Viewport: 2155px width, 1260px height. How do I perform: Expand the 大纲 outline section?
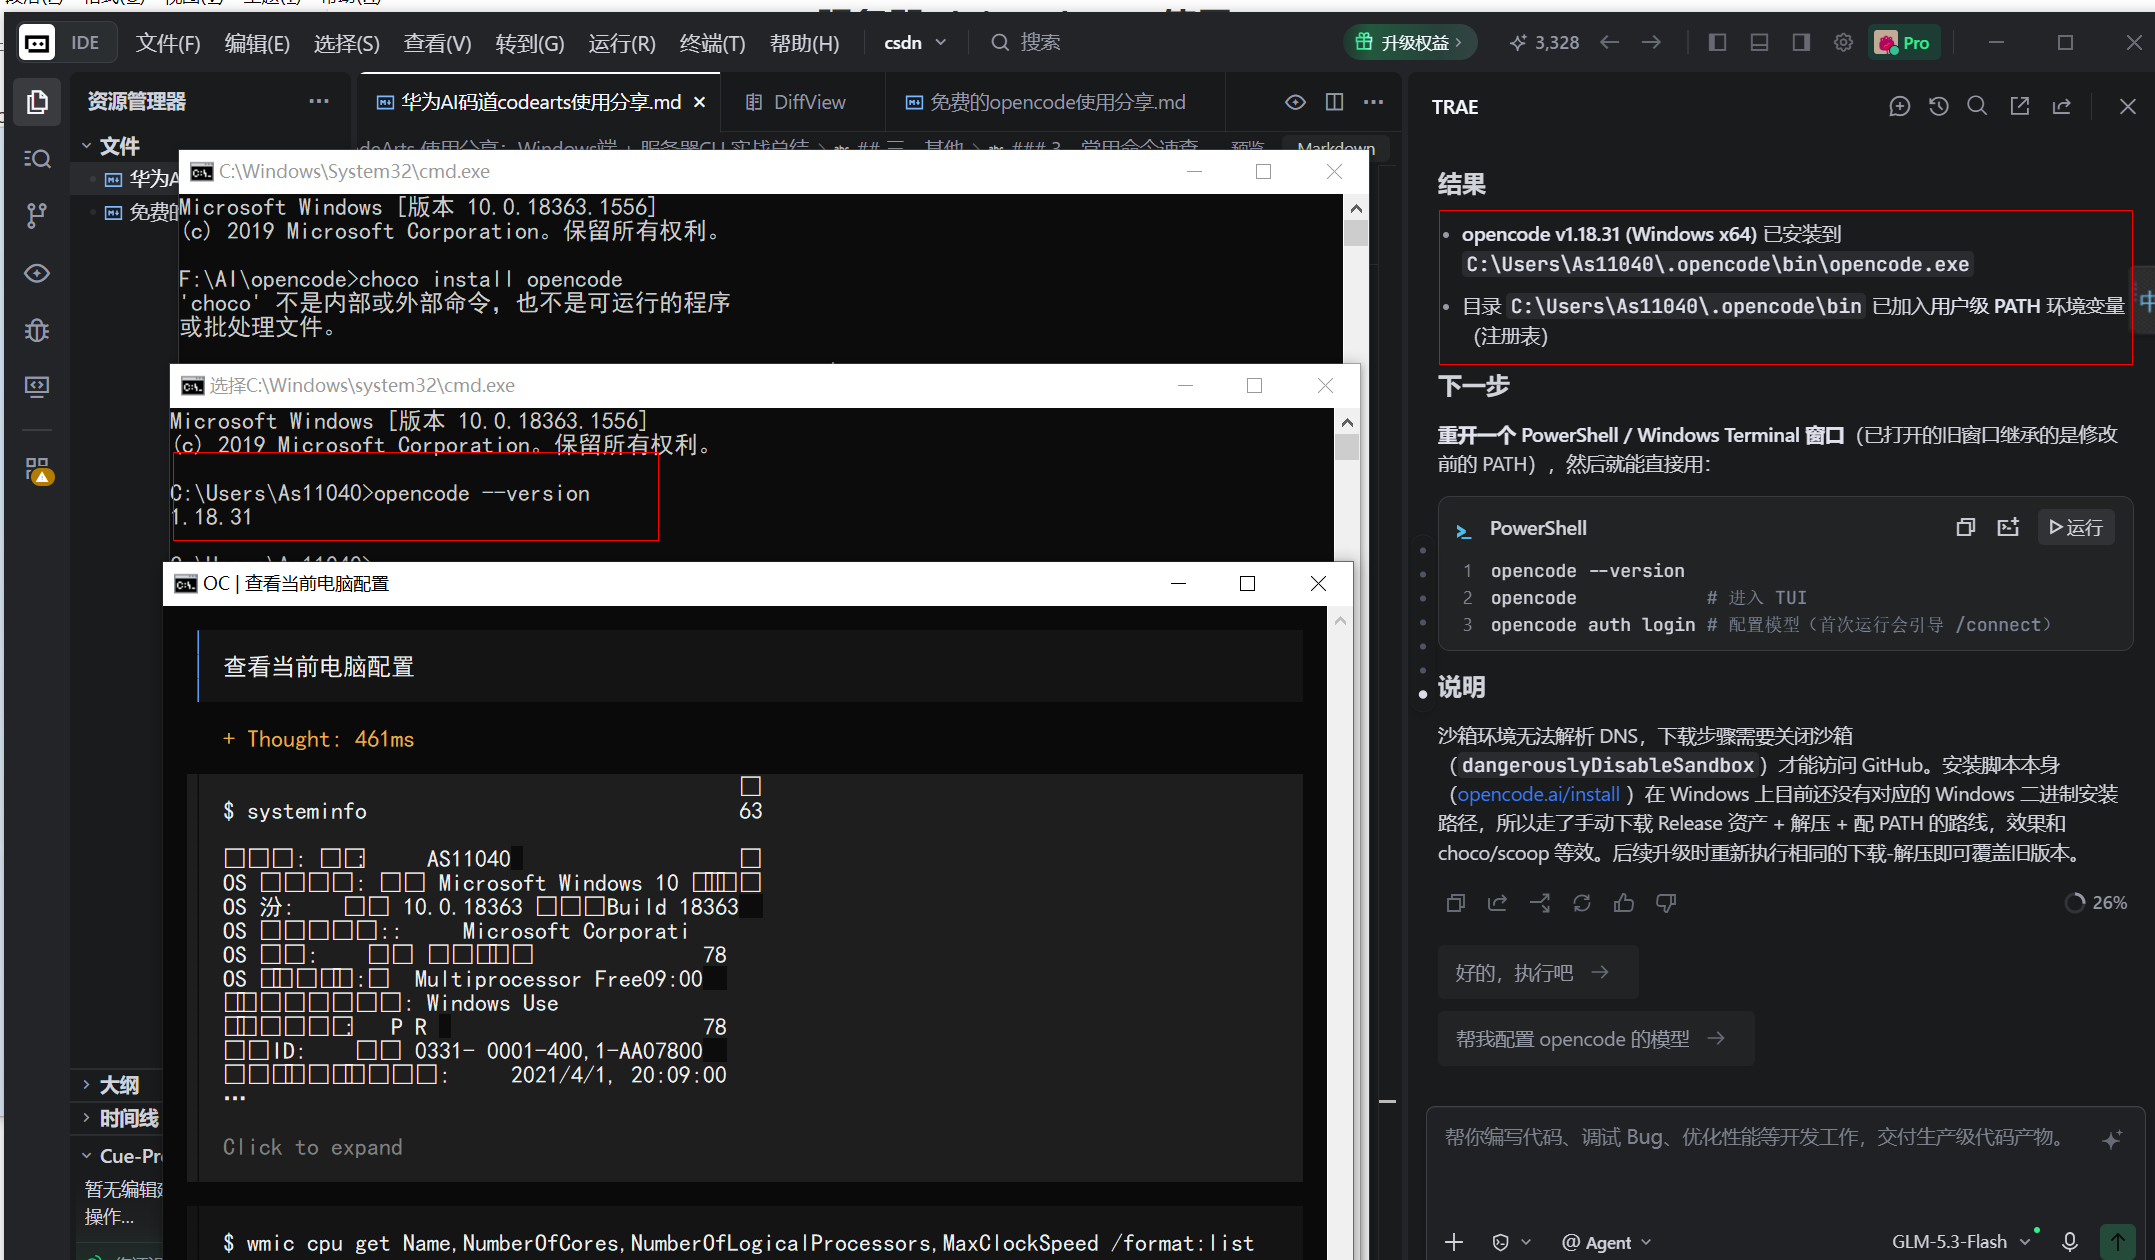[110, 1084]
